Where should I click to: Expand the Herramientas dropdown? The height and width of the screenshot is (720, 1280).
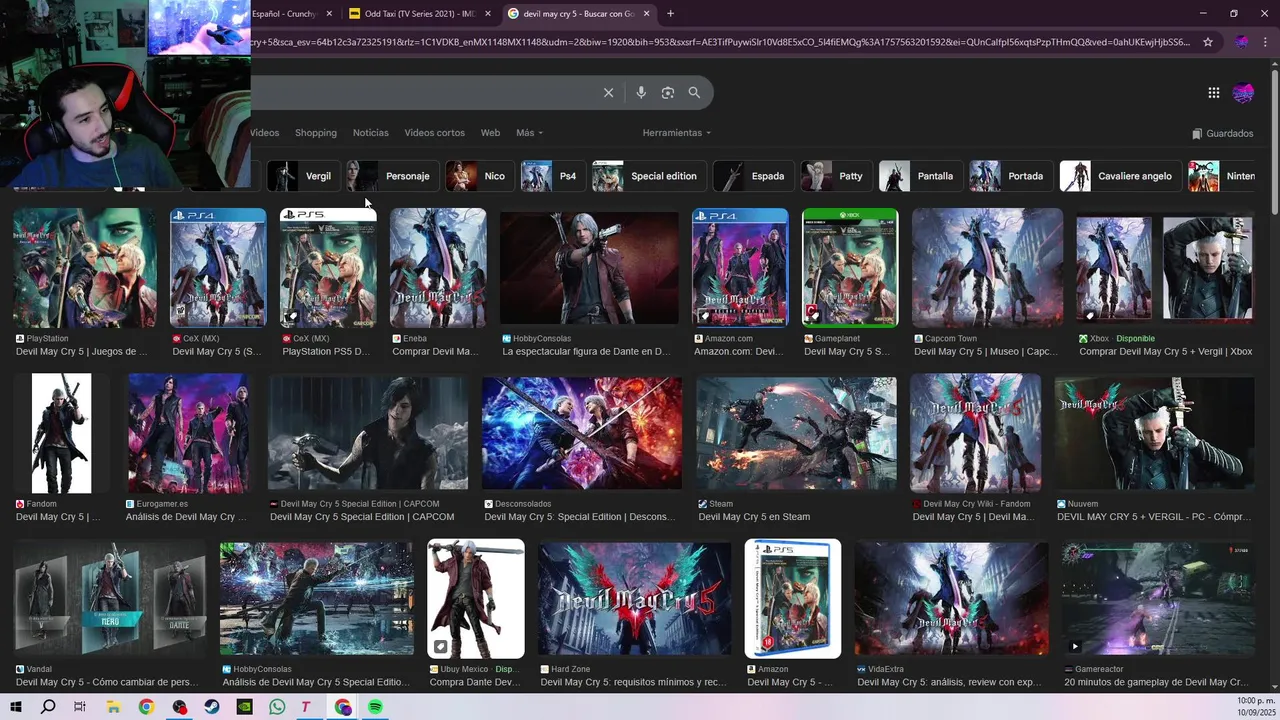[676, 133]
